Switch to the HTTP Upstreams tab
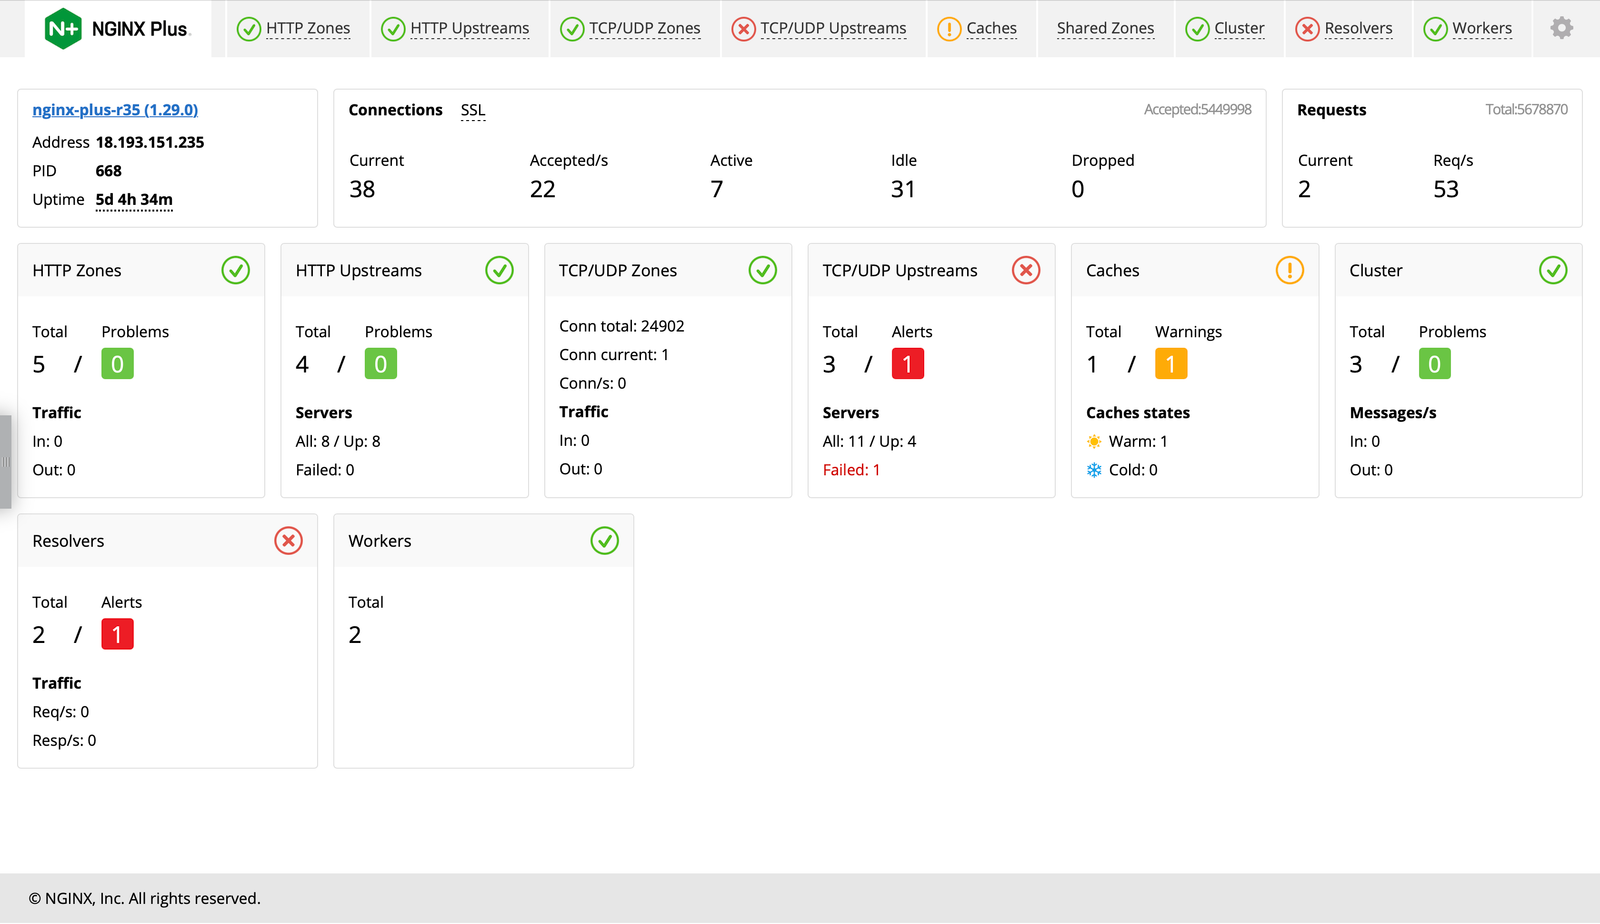Screen dimensions: 1600x924 click(x=470, y=28)
